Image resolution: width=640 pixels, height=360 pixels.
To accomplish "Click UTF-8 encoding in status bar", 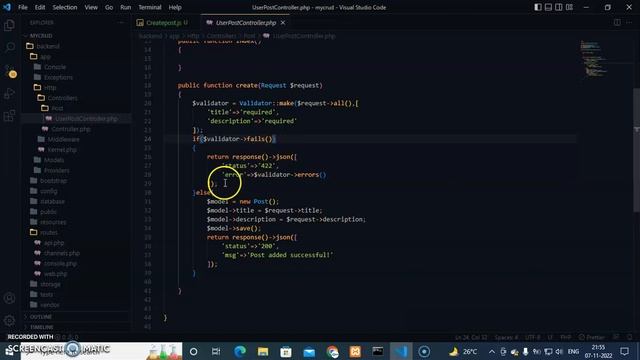I will 532,337.
